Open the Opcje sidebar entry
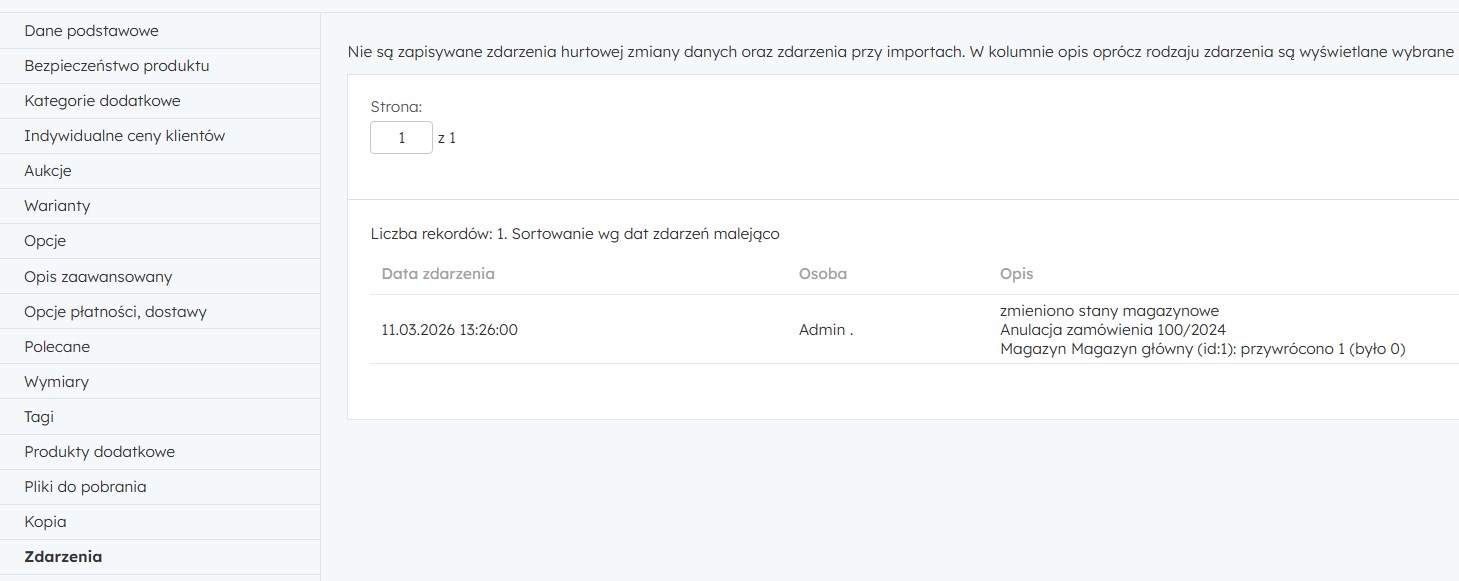The height and width of the screenshot is (581, 1459). [45, 241]
